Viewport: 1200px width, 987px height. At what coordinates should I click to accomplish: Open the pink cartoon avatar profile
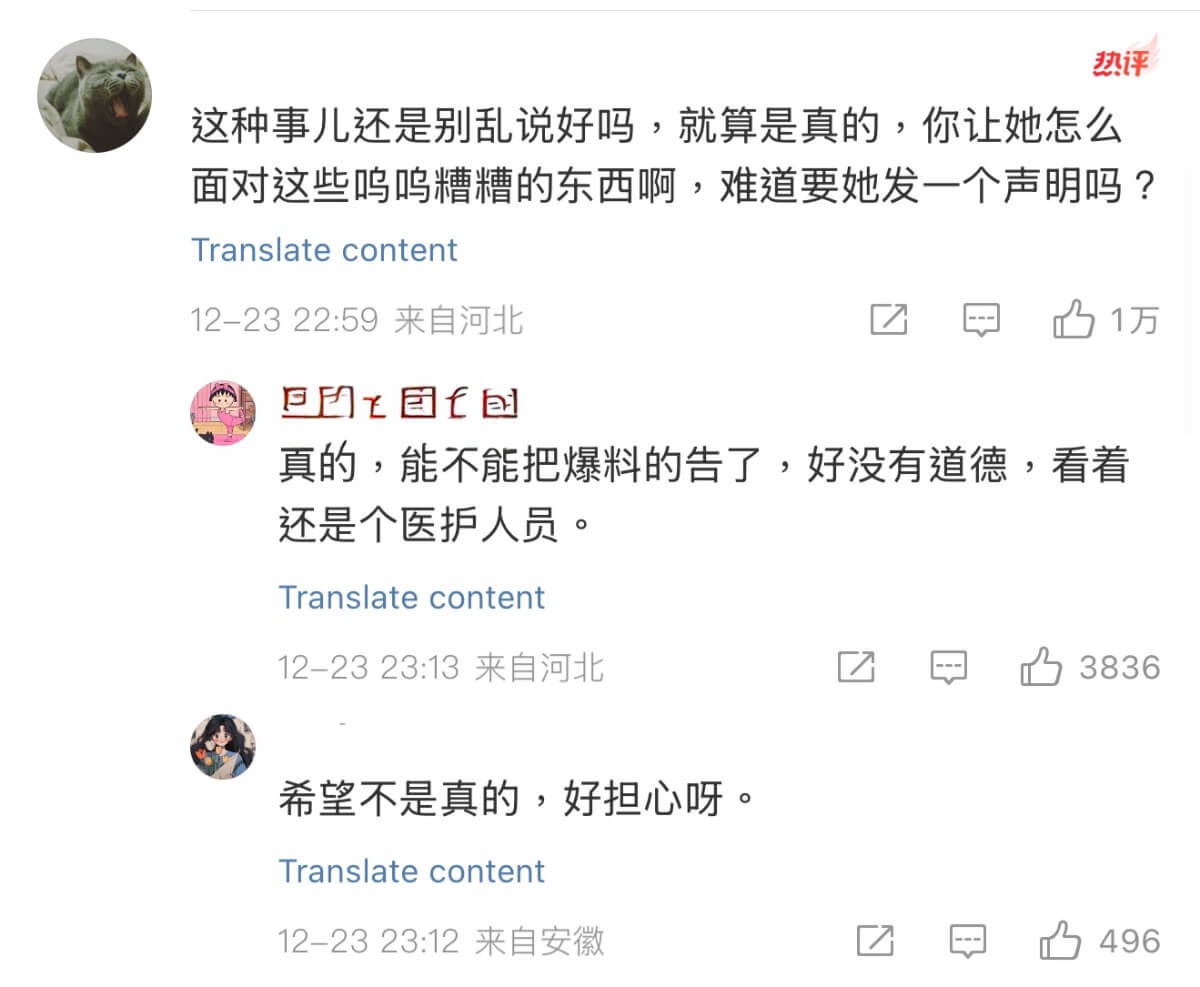coord(223,412)
